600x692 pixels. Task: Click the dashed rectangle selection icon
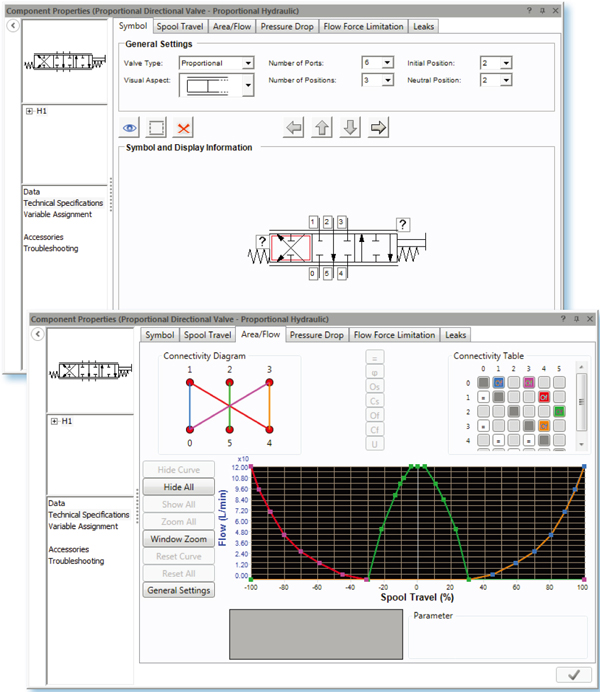coord(156,128)
